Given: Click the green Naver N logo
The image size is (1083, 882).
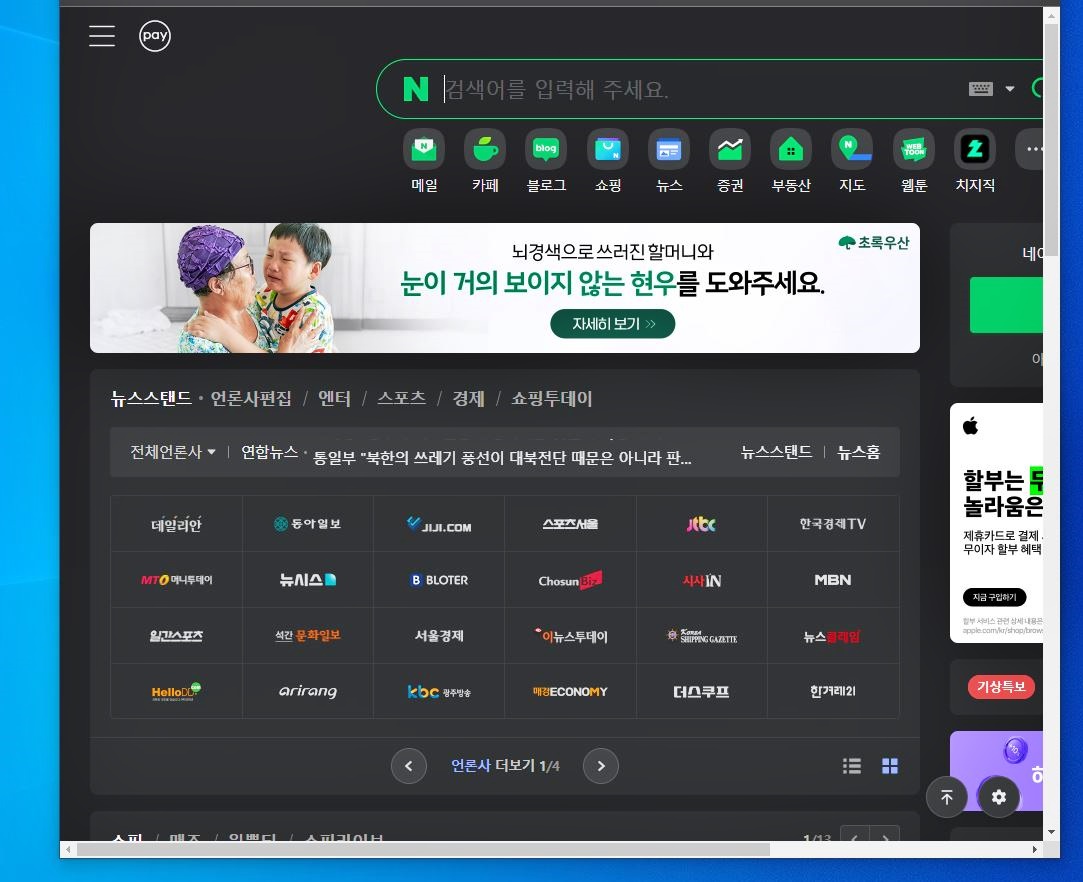Looking at the screenshot, I should pos(416,89).
